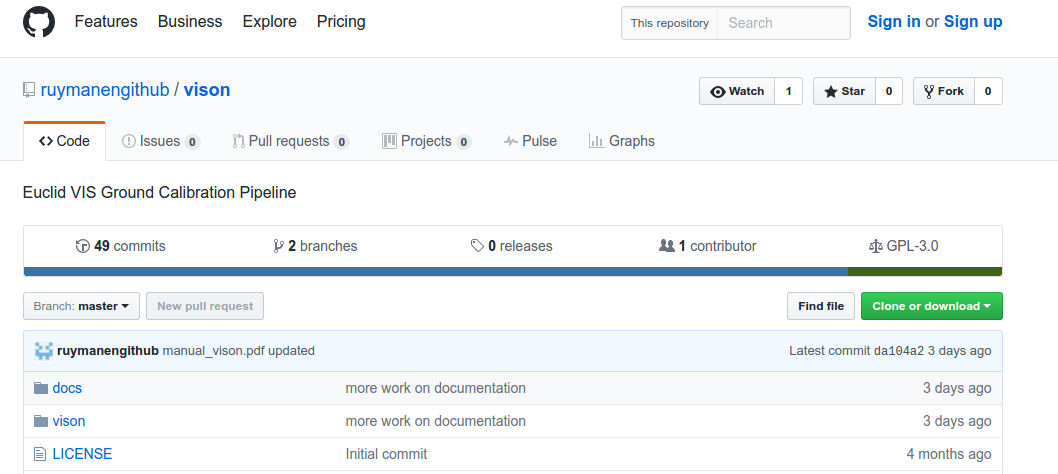Click the file icon for LICENSE

(40, 454)
